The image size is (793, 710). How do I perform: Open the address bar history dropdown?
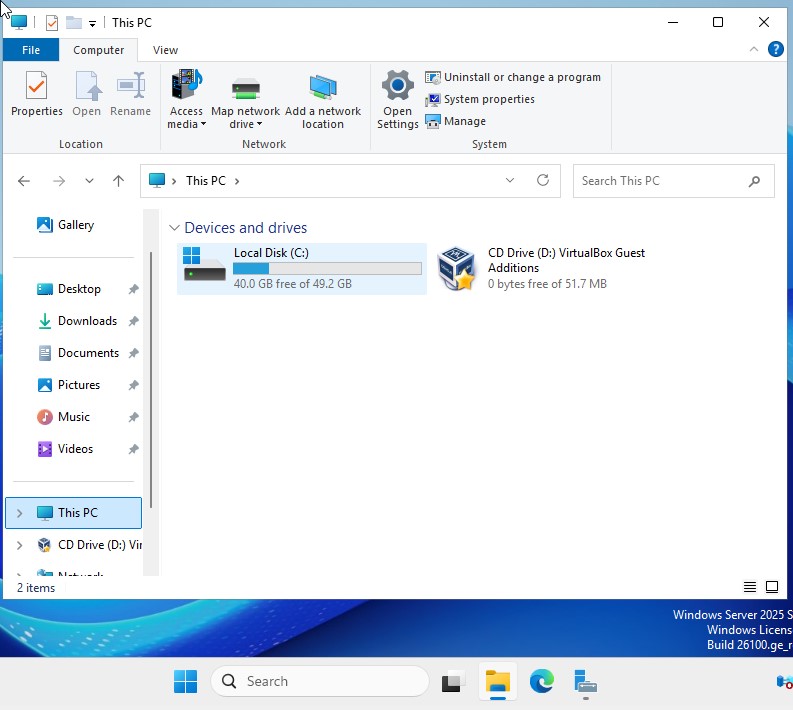click(510, 181)
